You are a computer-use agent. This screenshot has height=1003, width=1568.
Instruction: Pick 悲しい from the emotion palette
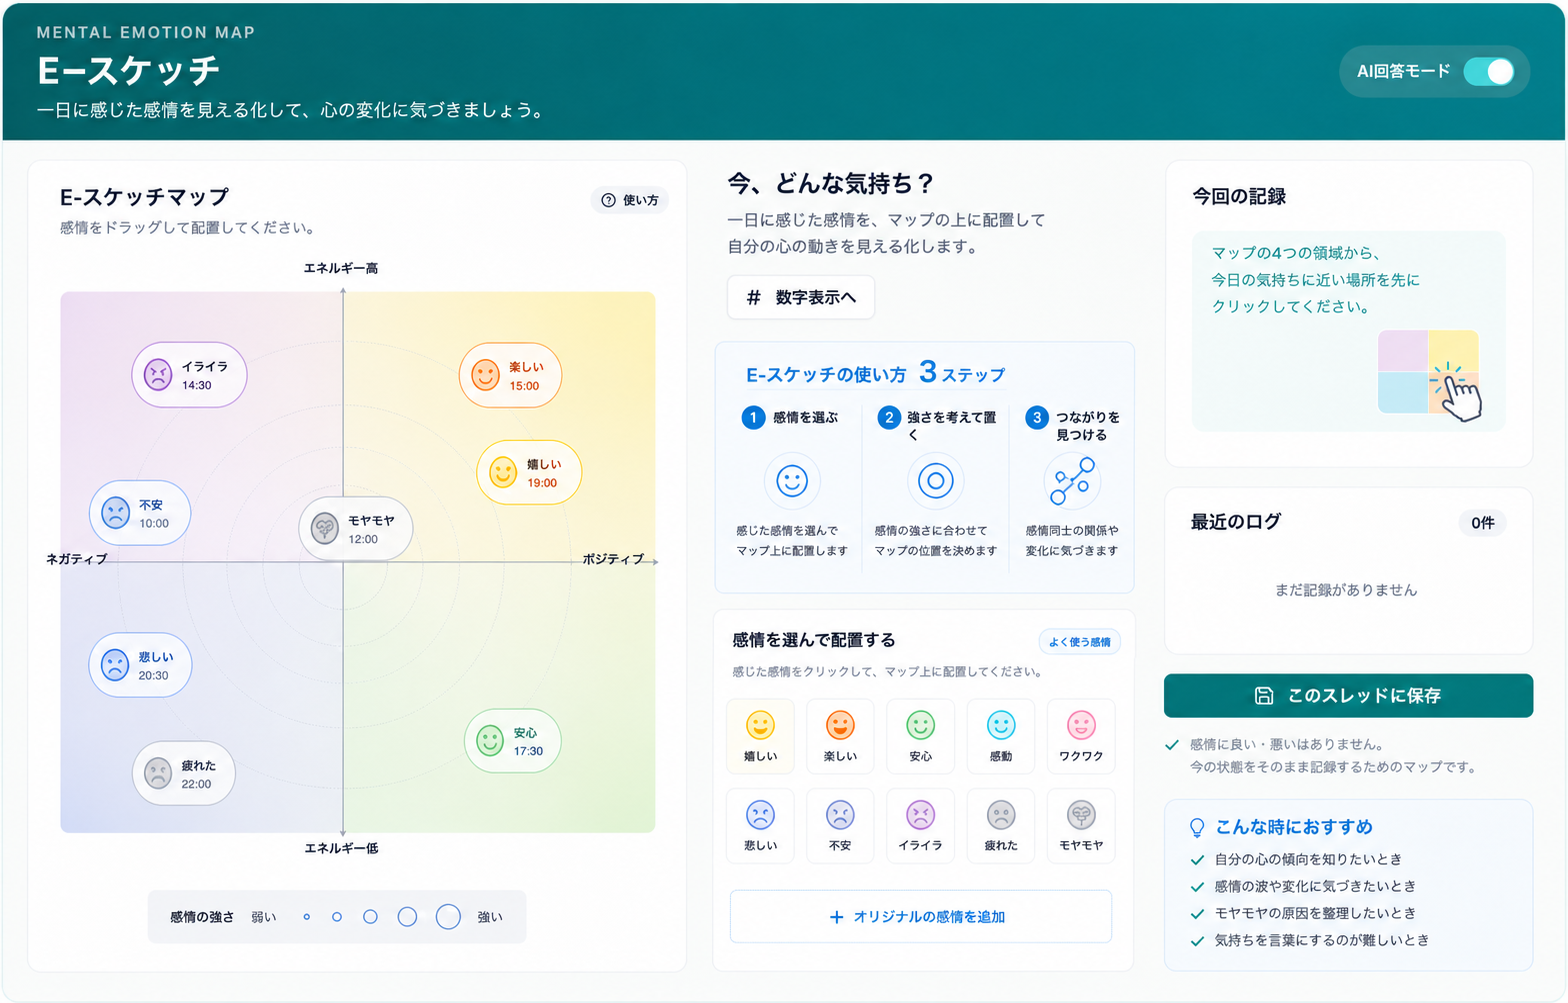point(760,825)
